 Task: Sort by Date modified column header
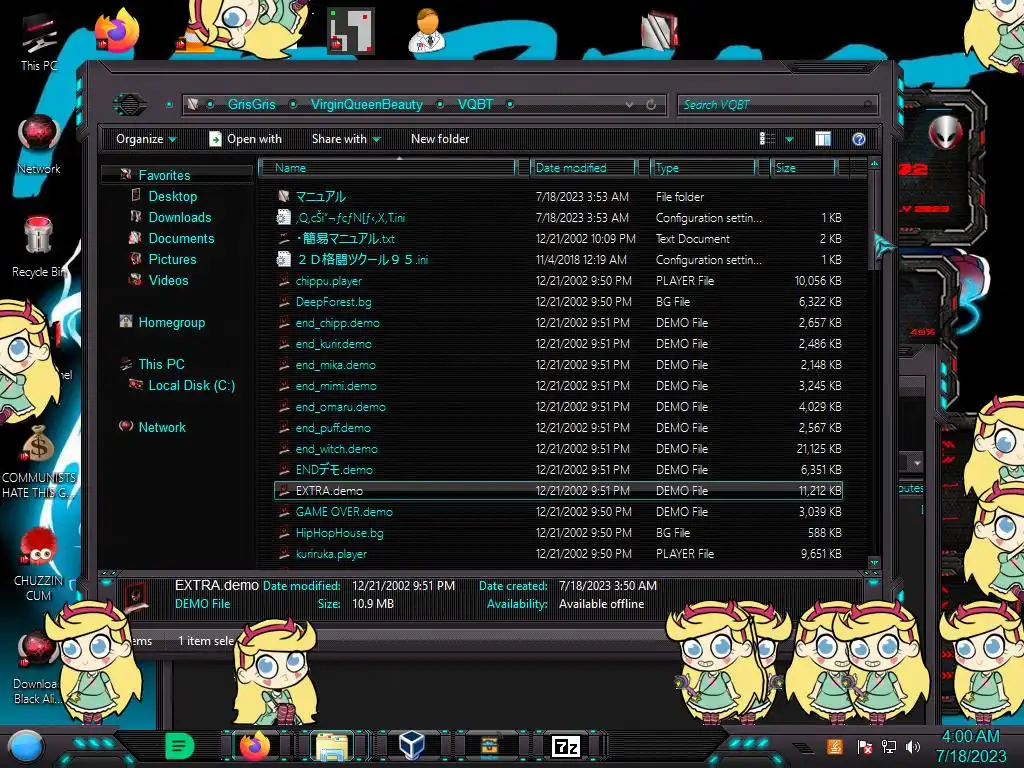pyautogui.click(x=582, y=168)
